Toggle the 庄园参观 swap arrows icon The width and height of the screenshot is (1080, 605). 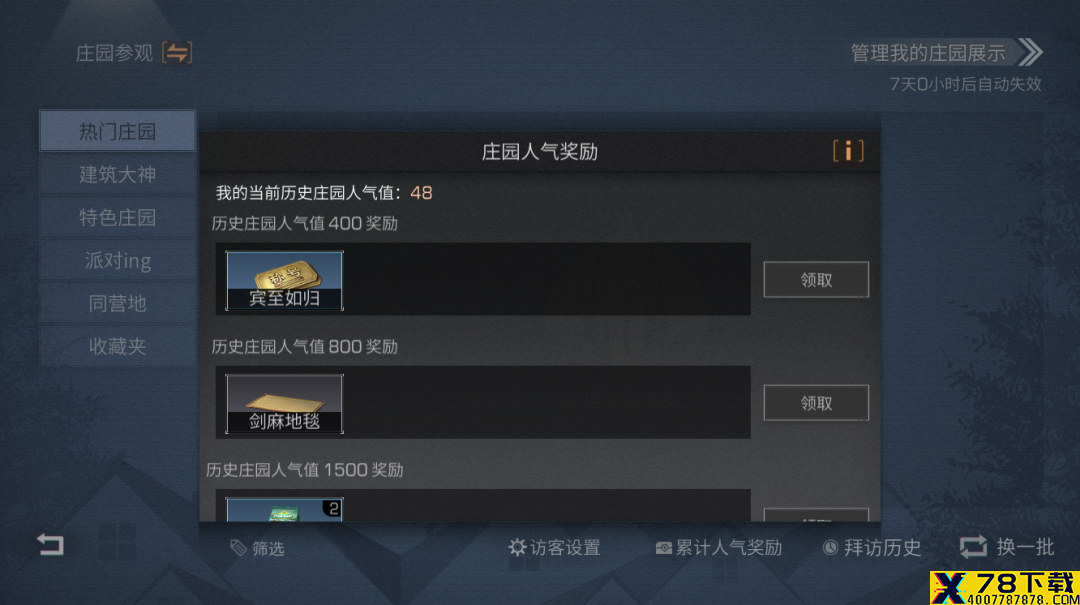(177, 52)
